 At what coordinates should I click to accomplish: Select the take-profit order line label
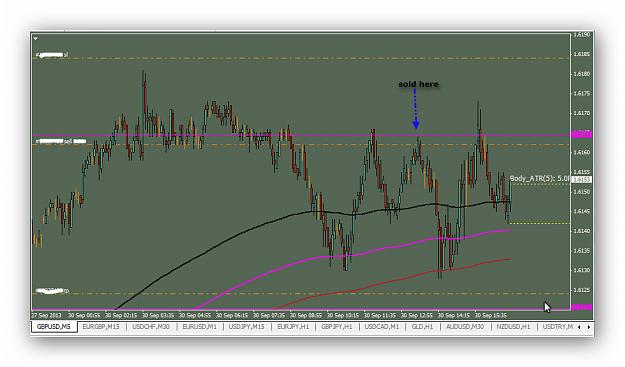[52, 290]
